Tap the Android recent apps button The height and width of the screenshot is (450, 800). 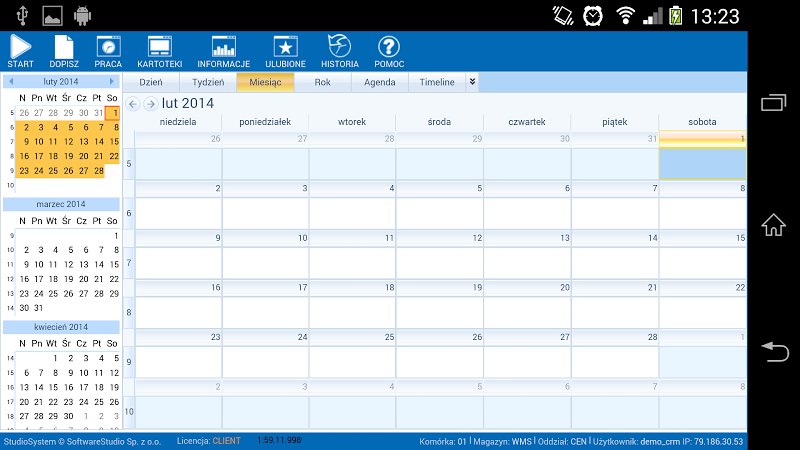[773, 103]
